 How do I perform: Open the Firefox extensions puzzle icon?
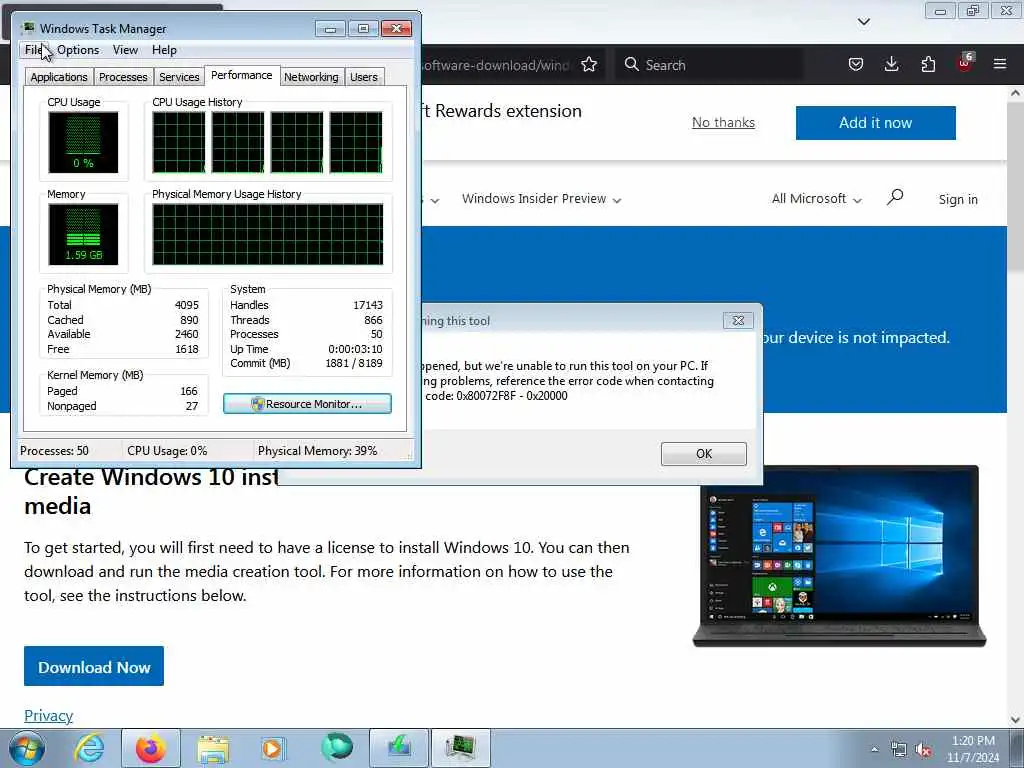pyautogui.click(x=928, y=64)
